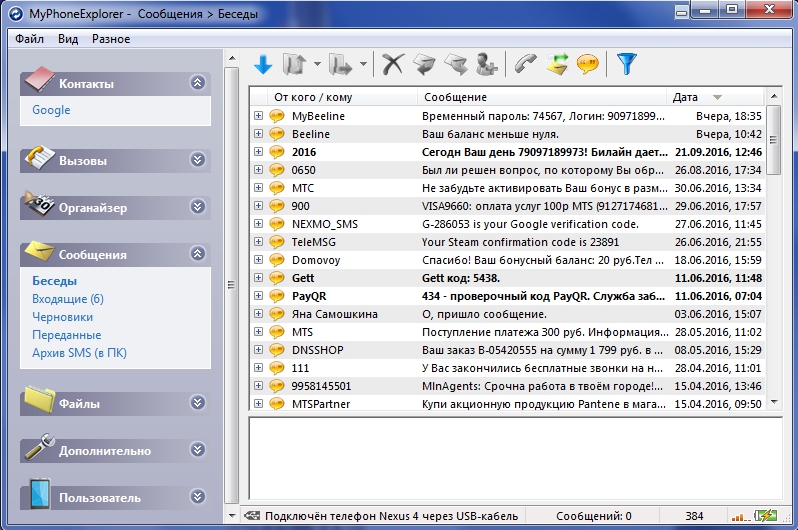
Task: Click message list scrollbar down arrow
Action: click(x=774, y=402)
